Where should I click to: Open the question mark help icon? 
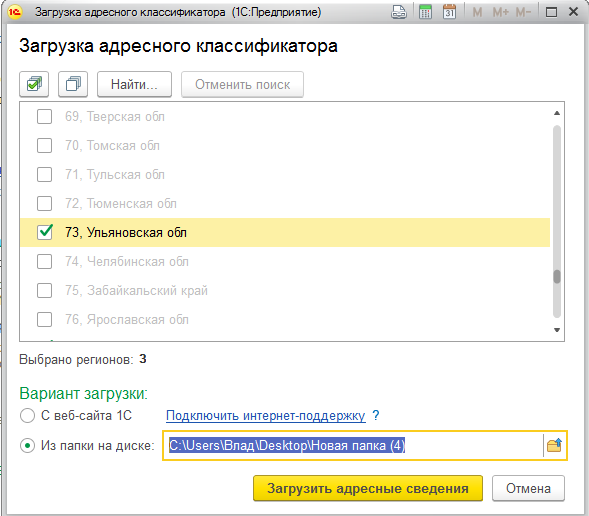[x=376, y=415]
